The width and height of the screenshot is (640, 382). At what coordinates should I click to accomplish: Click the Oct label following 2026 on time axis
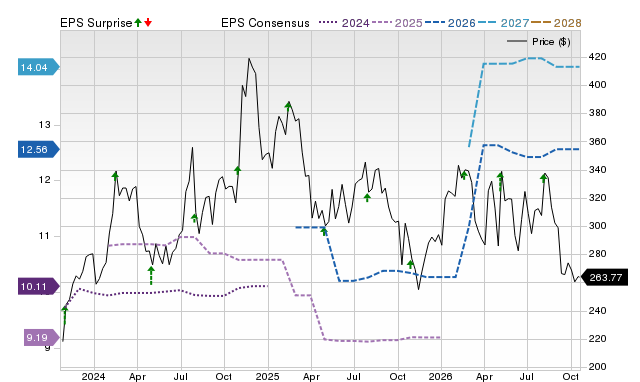(571, 376)
